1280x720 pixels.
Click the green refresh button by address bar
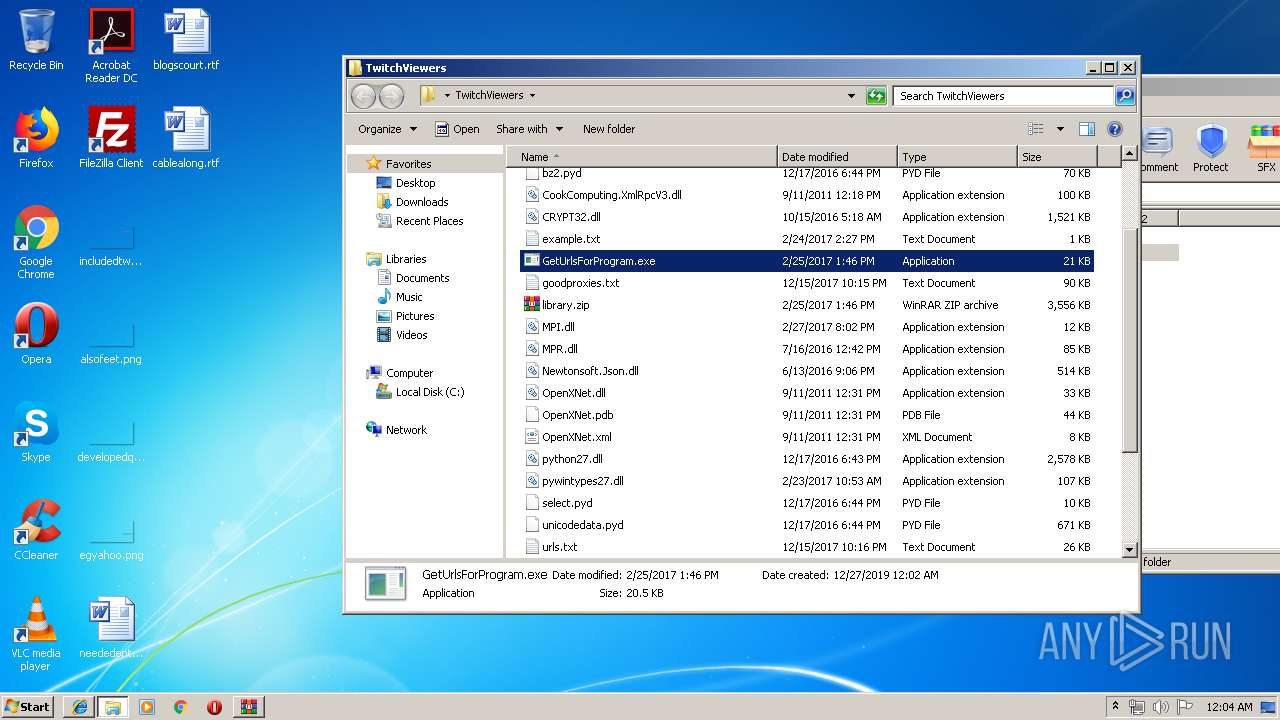(x=876, y=96)
